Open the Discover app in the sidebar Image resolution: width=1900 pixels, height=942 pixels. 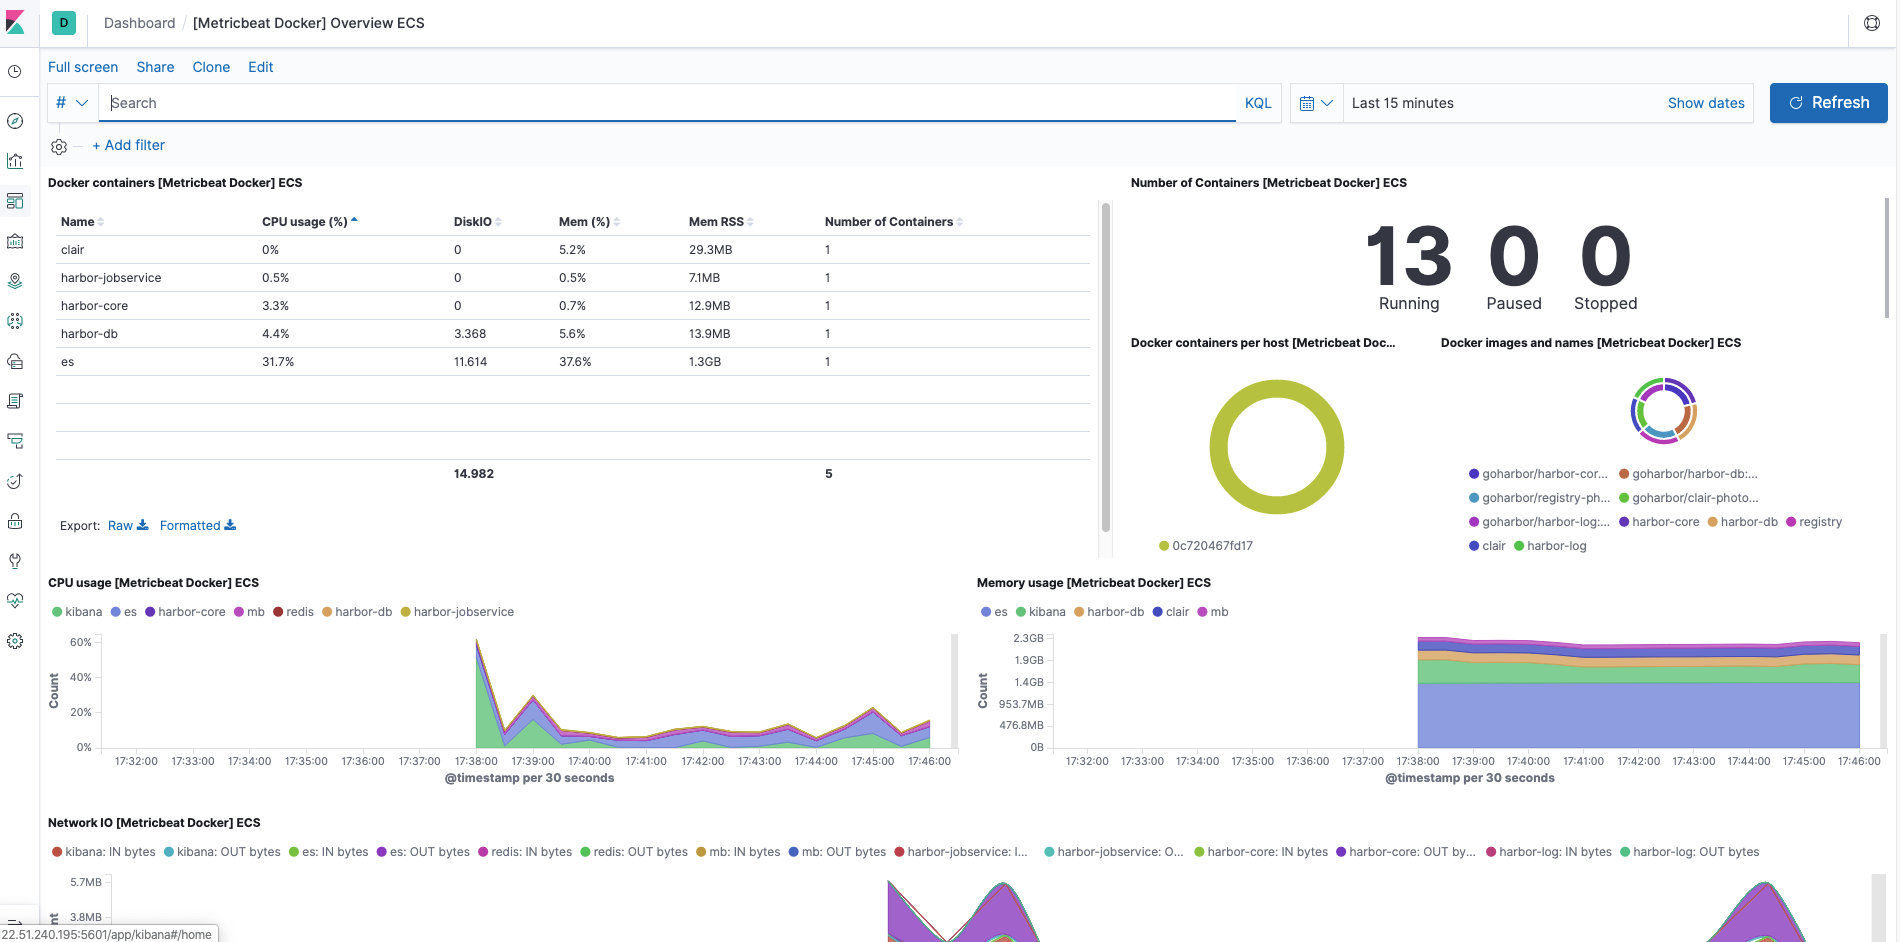15,121
